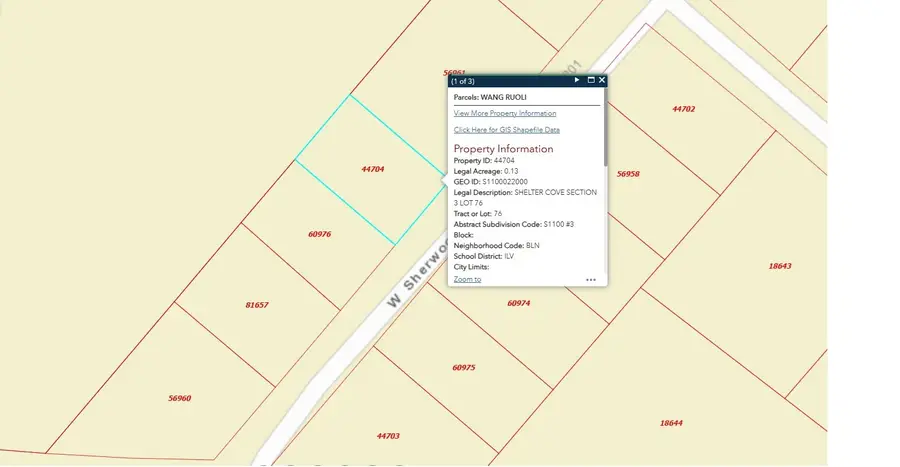Select parcel 56958 on the map
The image size is (900, 467).
(x=628, y=174)
